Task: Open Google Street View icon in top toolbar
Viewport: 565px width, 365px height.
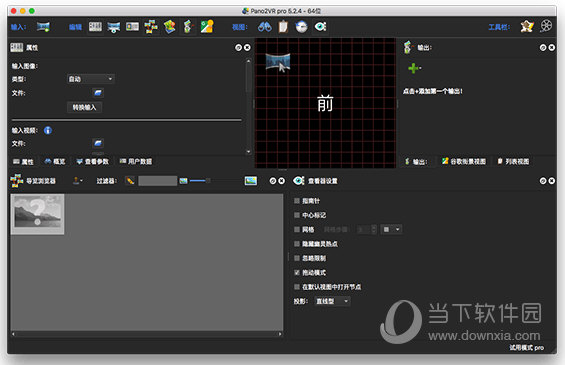Action: [x=207, y=27]
